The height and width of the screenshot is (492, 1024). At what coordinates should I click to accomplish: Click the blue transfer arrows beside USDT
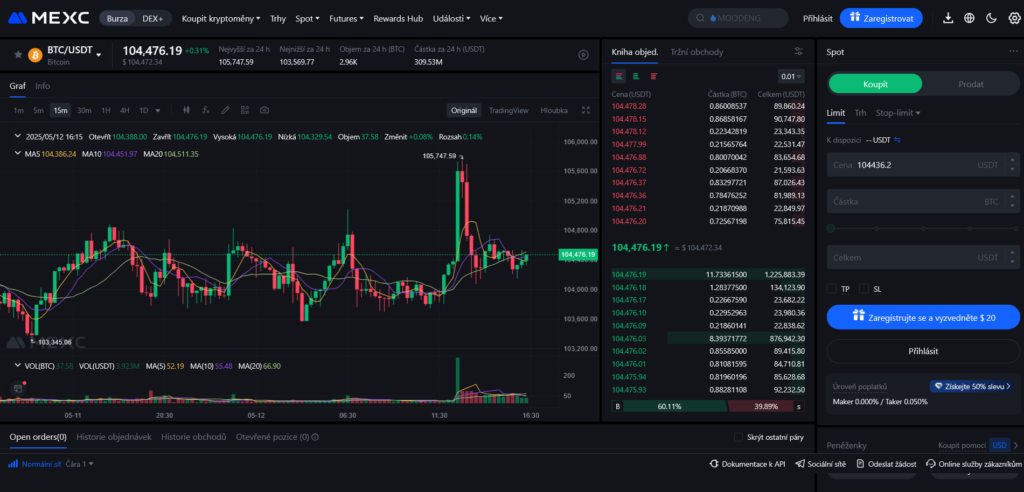click(x=897, y=140)
